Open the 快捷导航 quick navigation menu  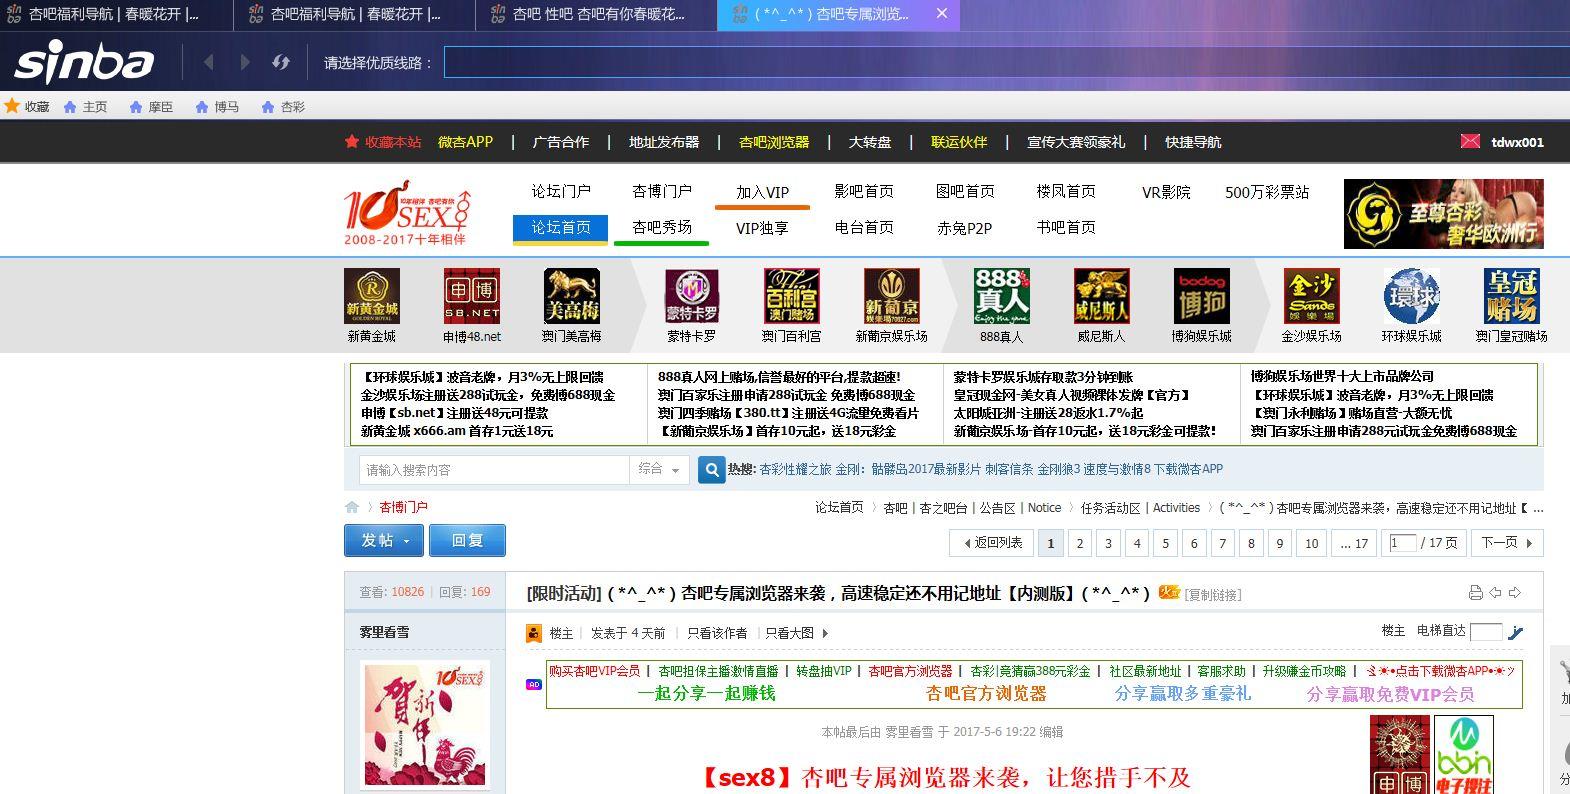1193,142
